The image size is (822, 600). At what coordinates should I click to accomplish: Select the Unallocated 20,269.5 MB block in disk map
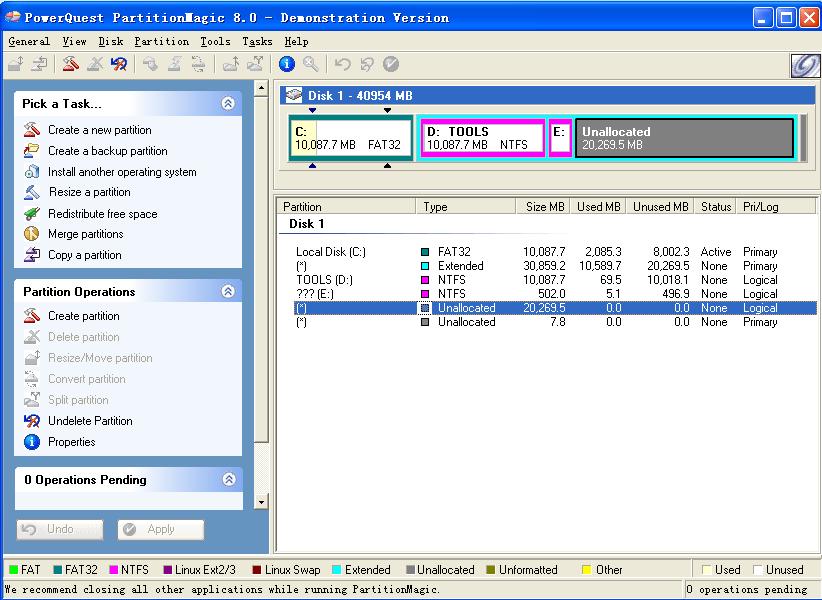point(685,138)
